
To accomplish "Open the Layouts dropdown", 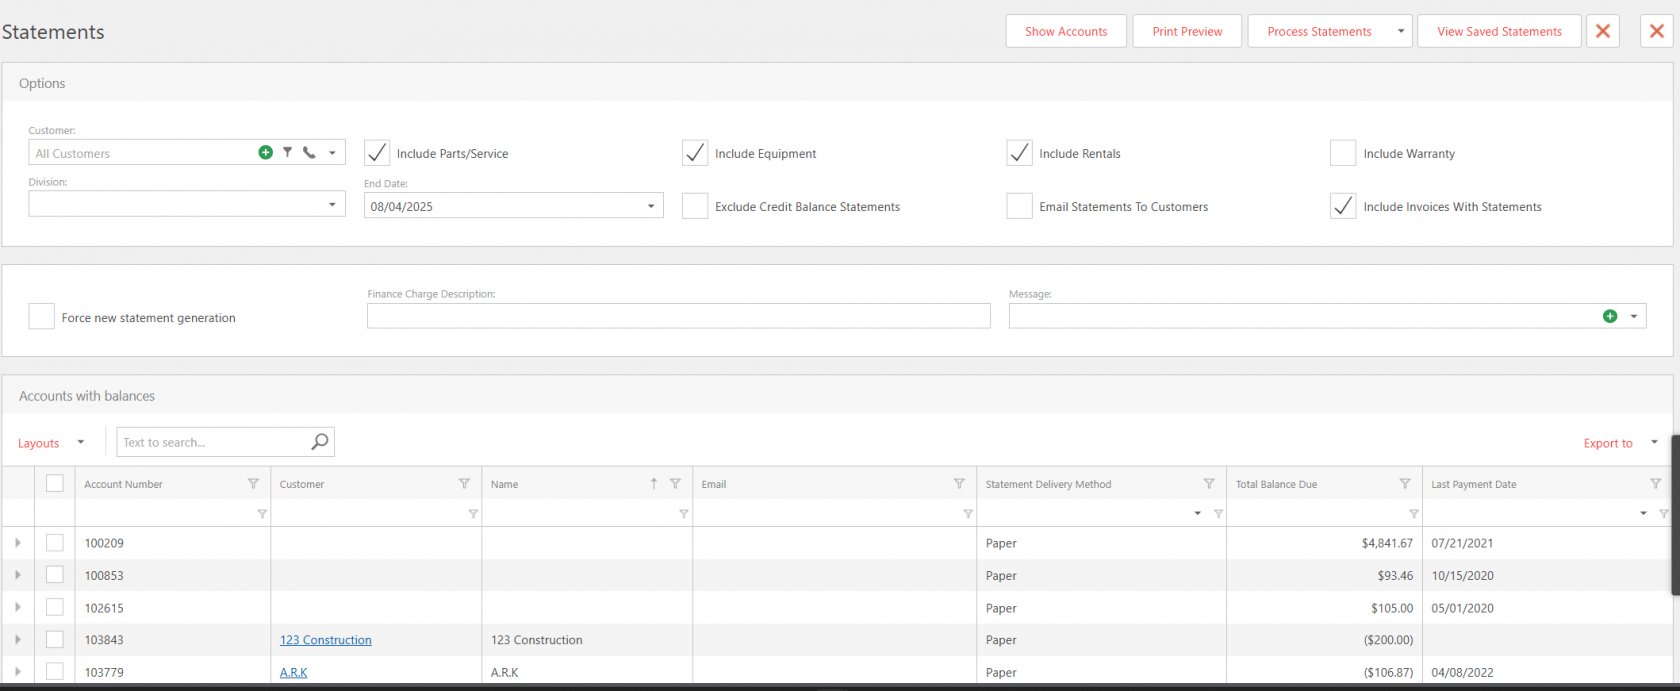I will click(52, 443).
